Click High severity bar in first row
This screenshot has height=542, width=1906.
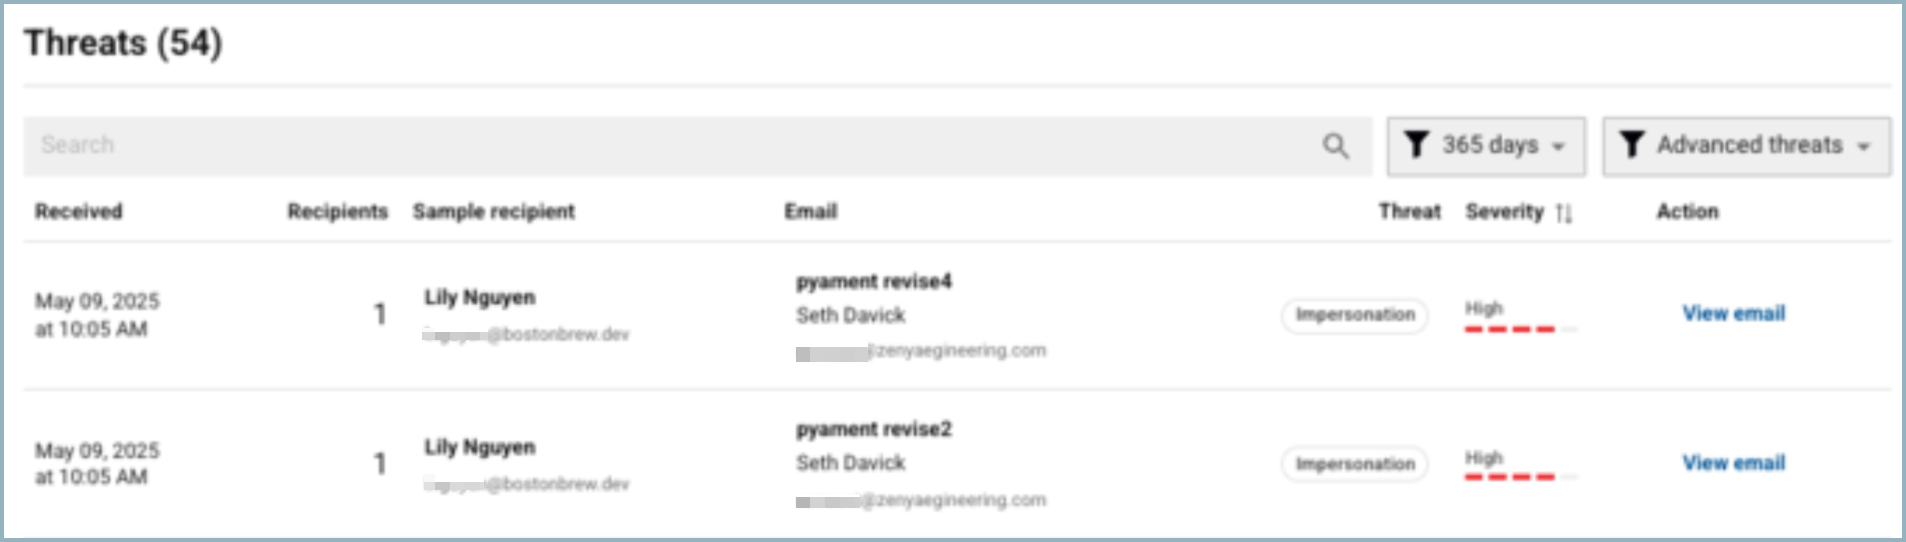(1510, 328)
